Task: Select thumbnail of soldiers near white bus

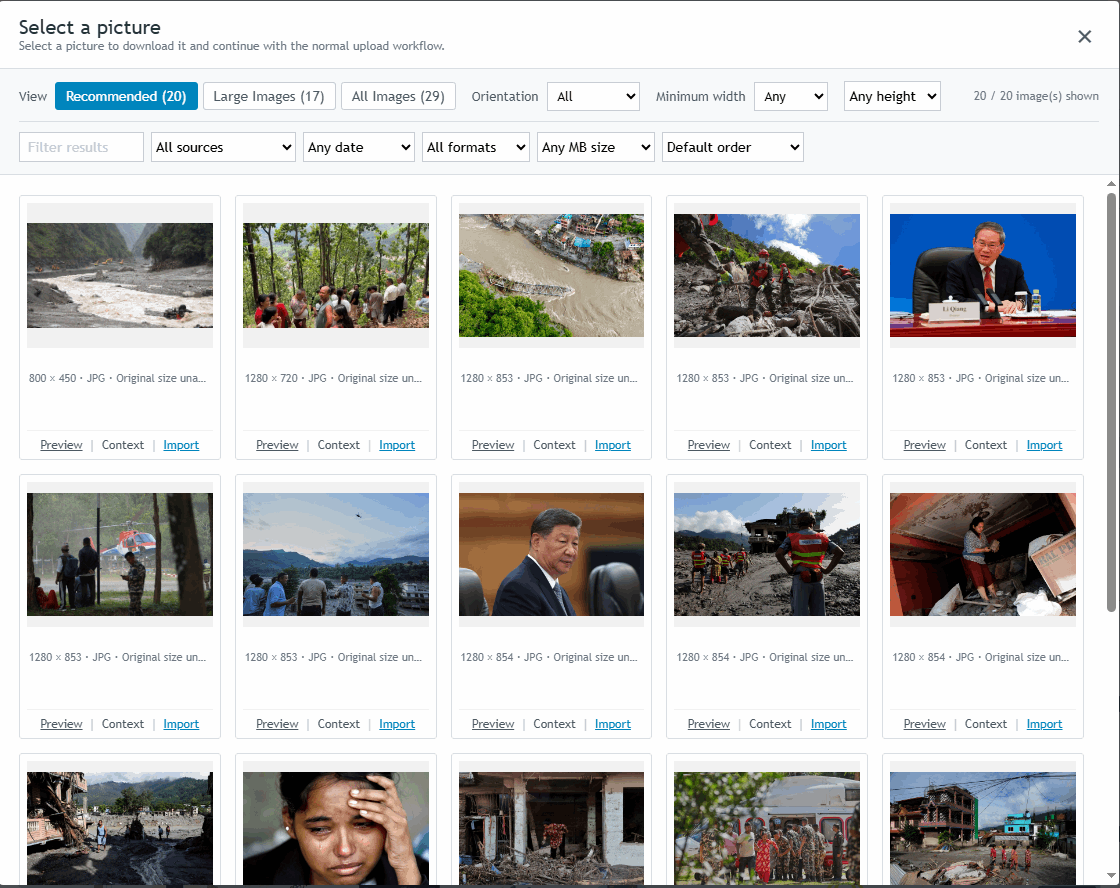Action: pyautogui.click(x=767, y=829)
